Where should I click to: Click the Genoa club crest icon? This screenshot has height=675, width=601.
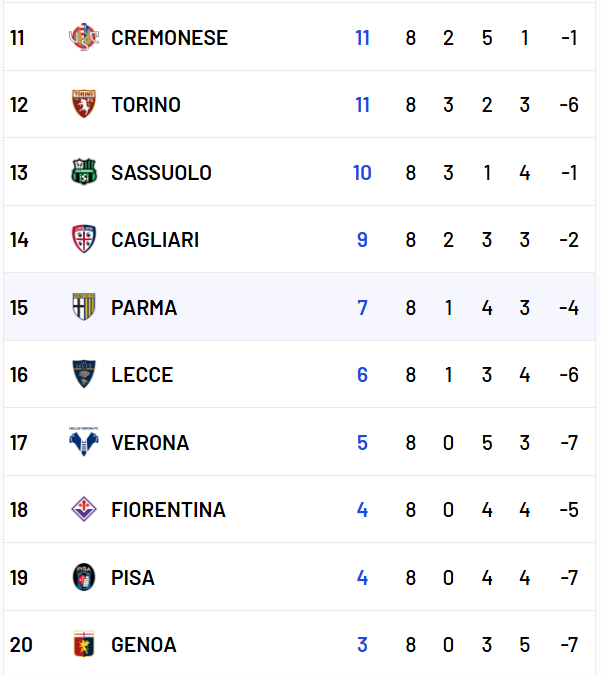[x=84, y=645]
